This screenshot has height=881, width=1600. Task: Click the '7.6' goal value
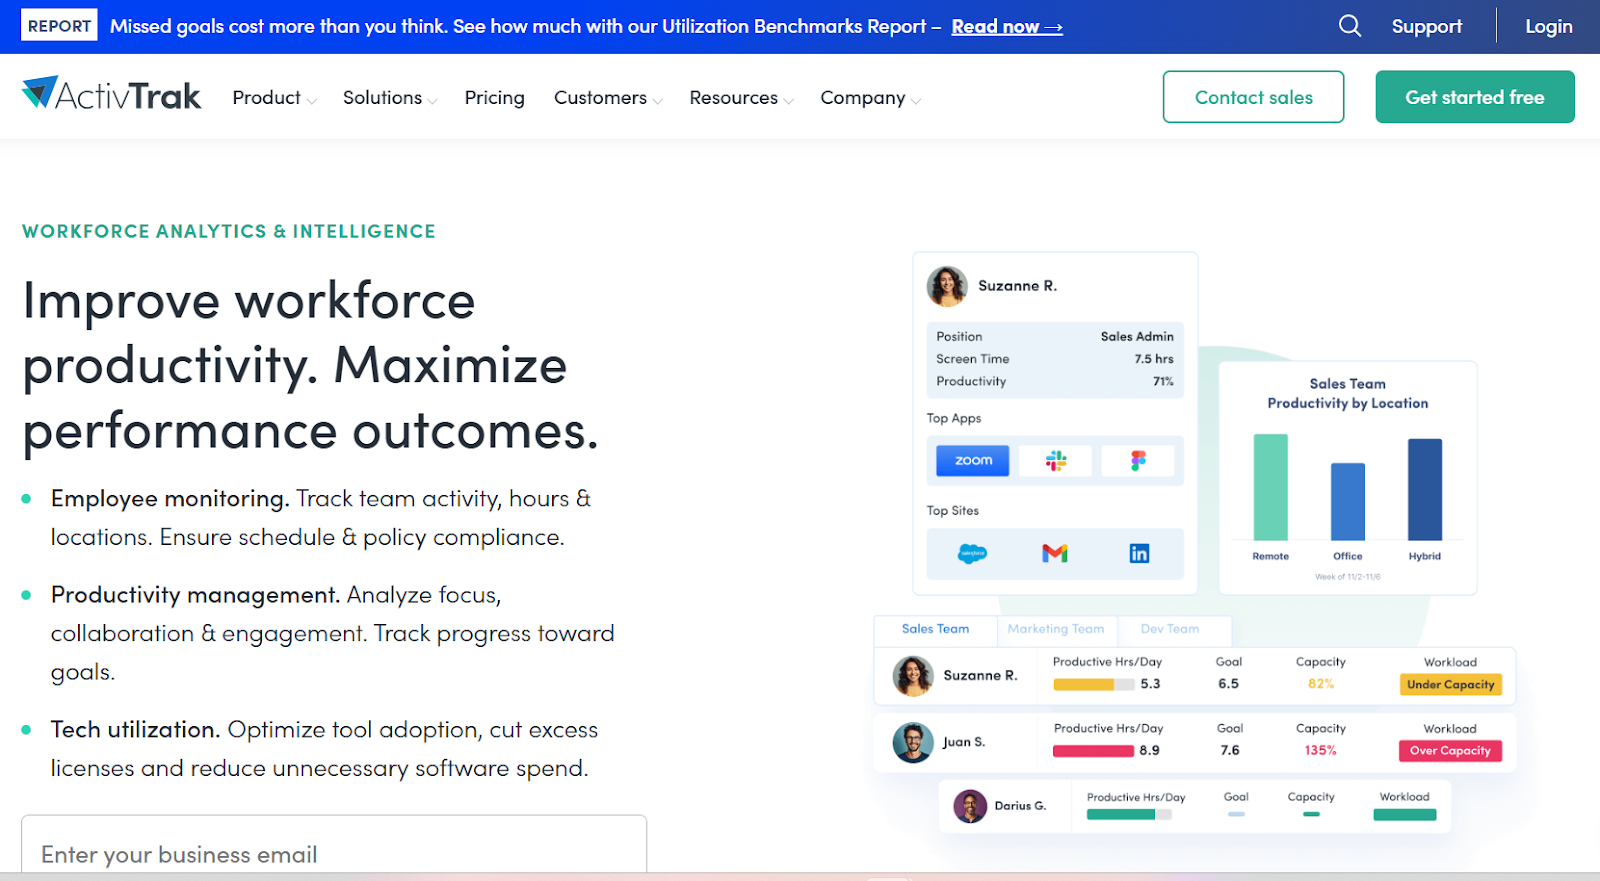click(x=1230, y=750)
